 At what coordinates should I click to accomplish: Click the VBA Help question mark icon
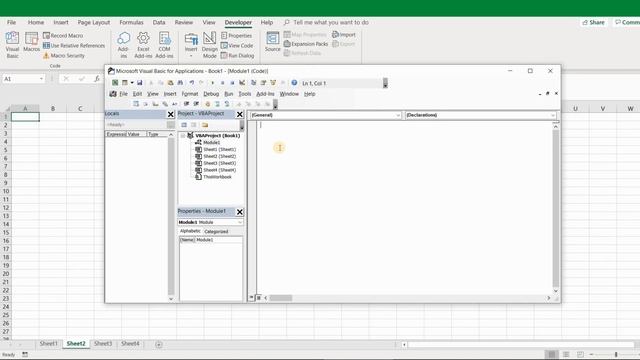294,83
